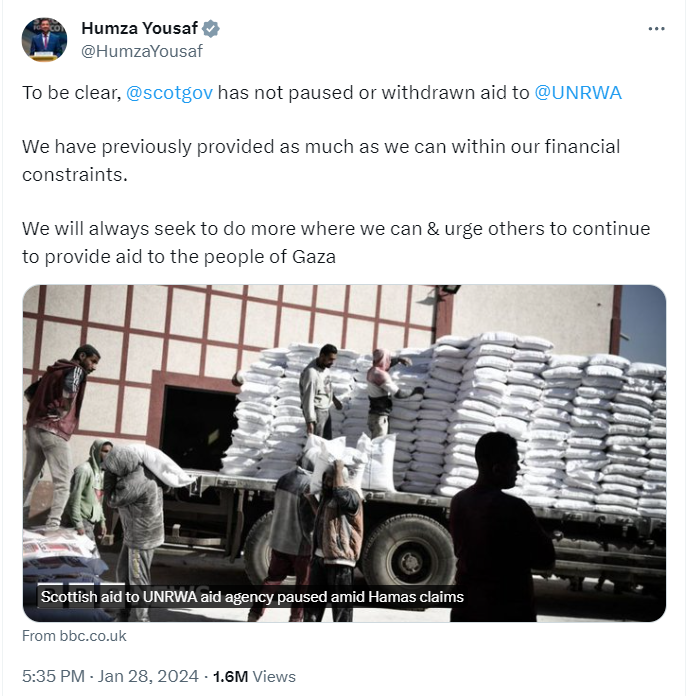Screen dimensions: 686x696
Task: Click the truck wheel in the image
Action: click(409, 562)
